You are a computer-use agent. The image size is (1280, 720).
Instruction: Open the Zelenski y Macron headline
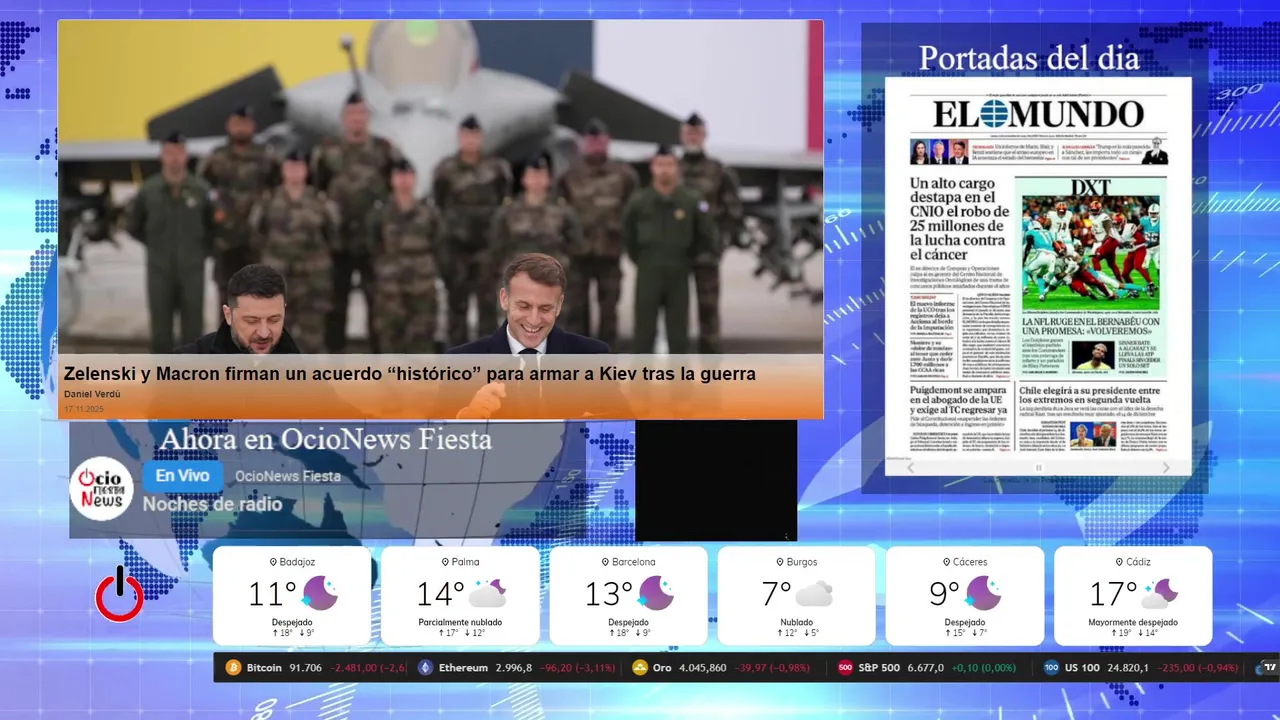[x=410, y=374]
